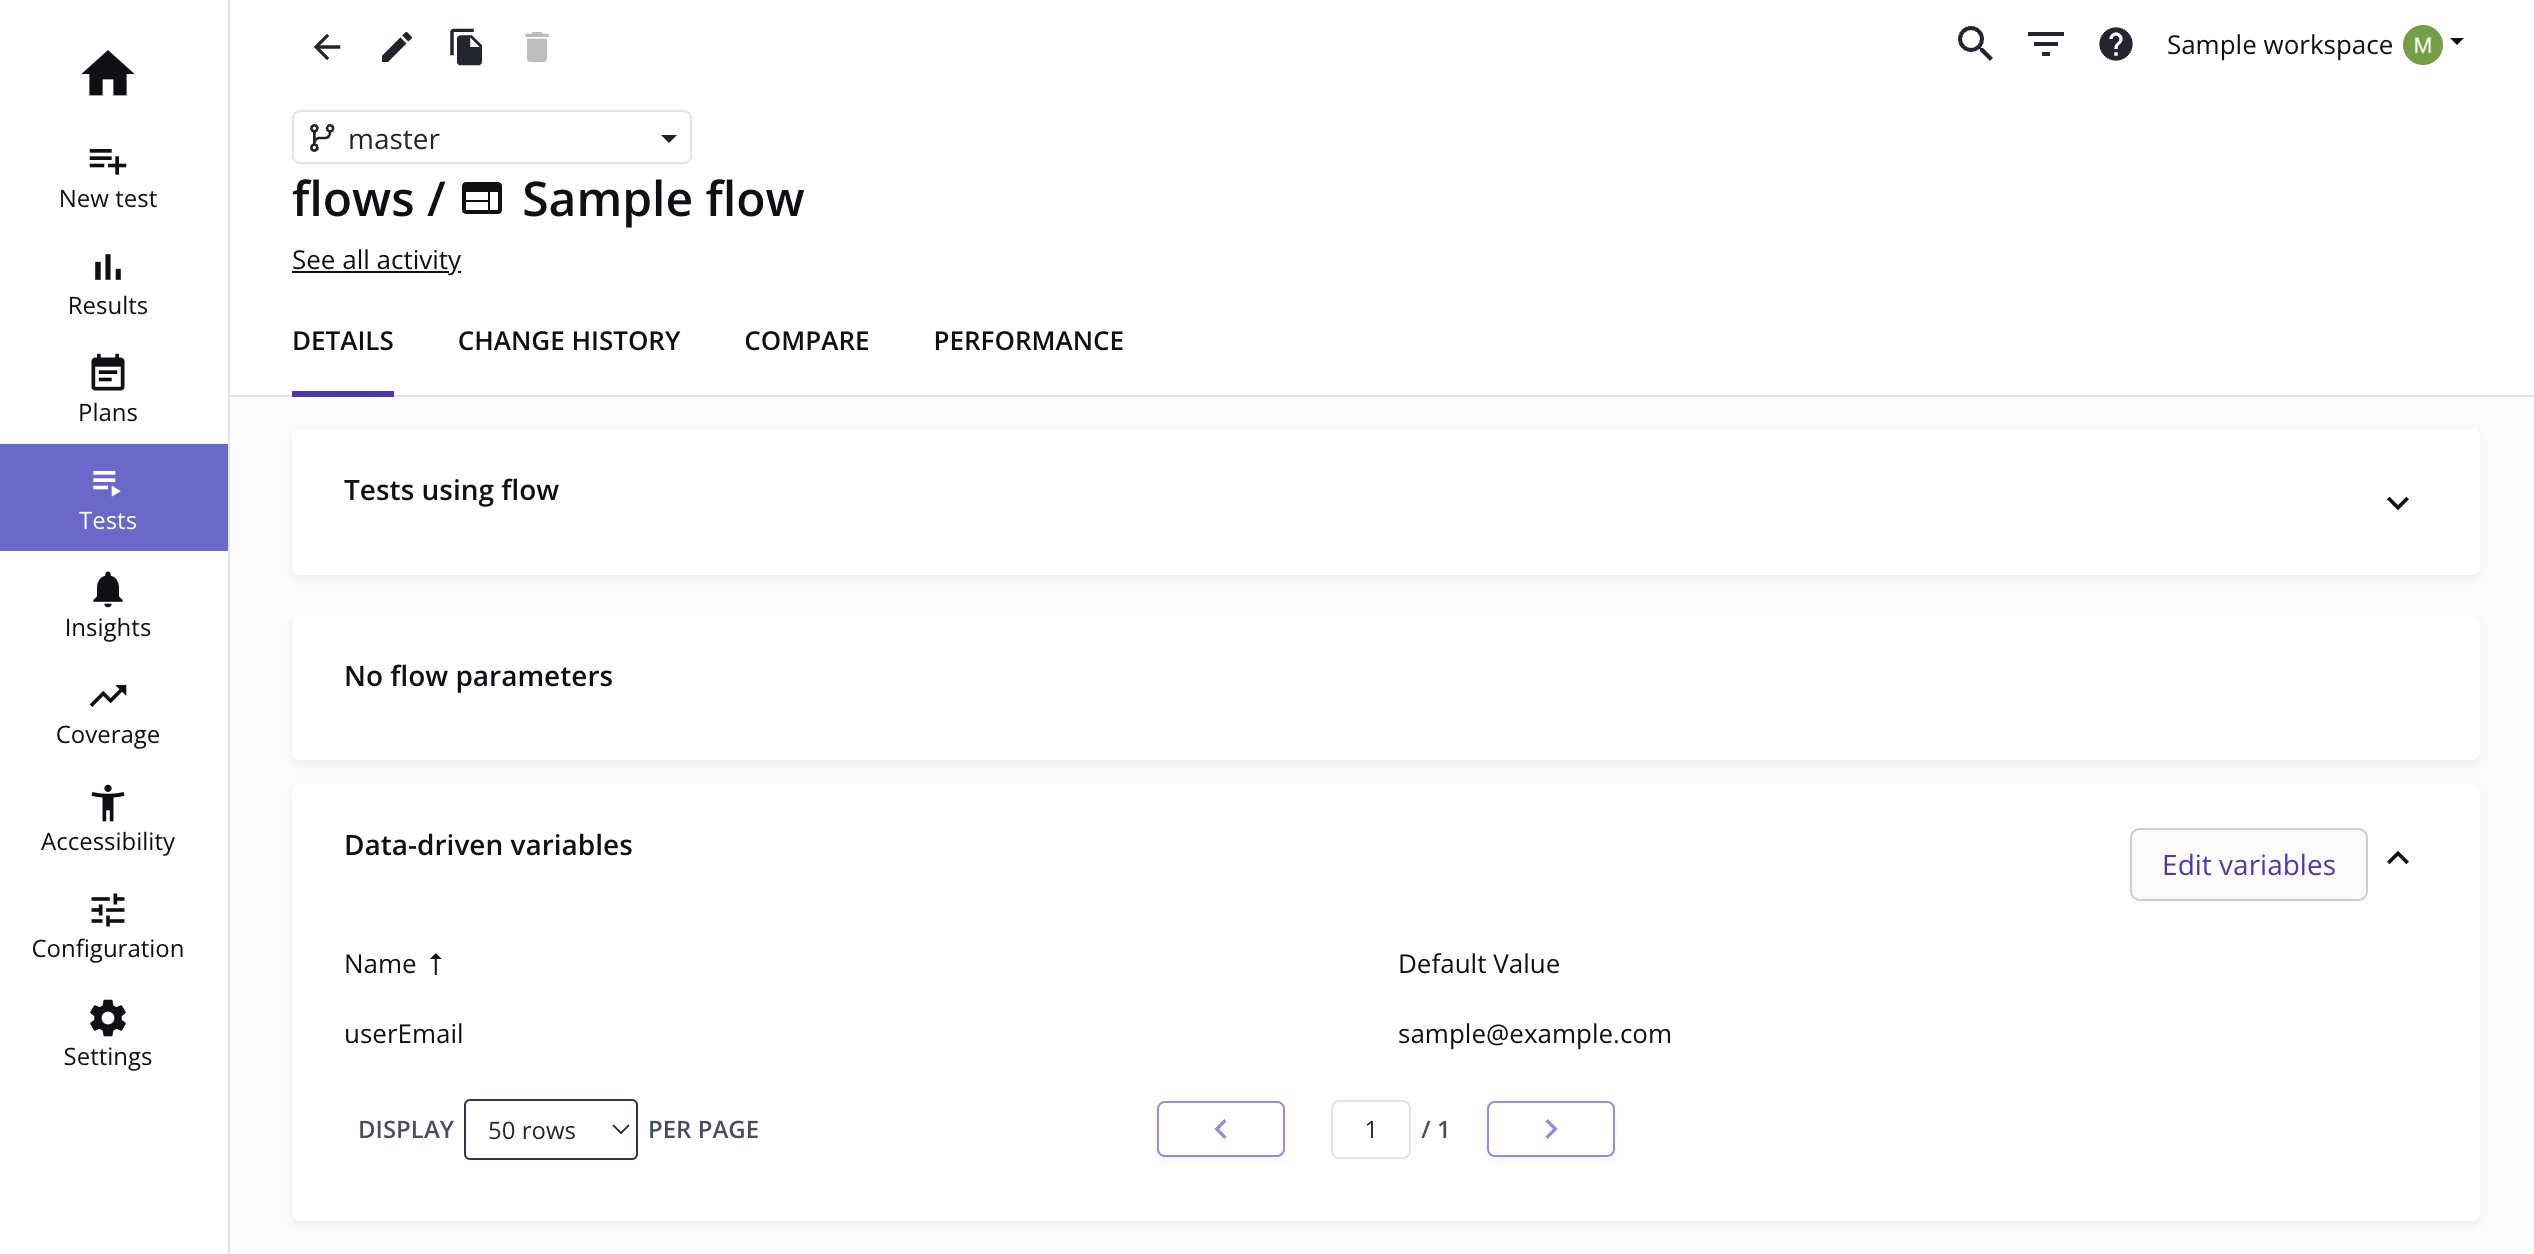Delete flow using the trash icon
The width and height of the screenshot is (2534, 1254).
point(537,47)
